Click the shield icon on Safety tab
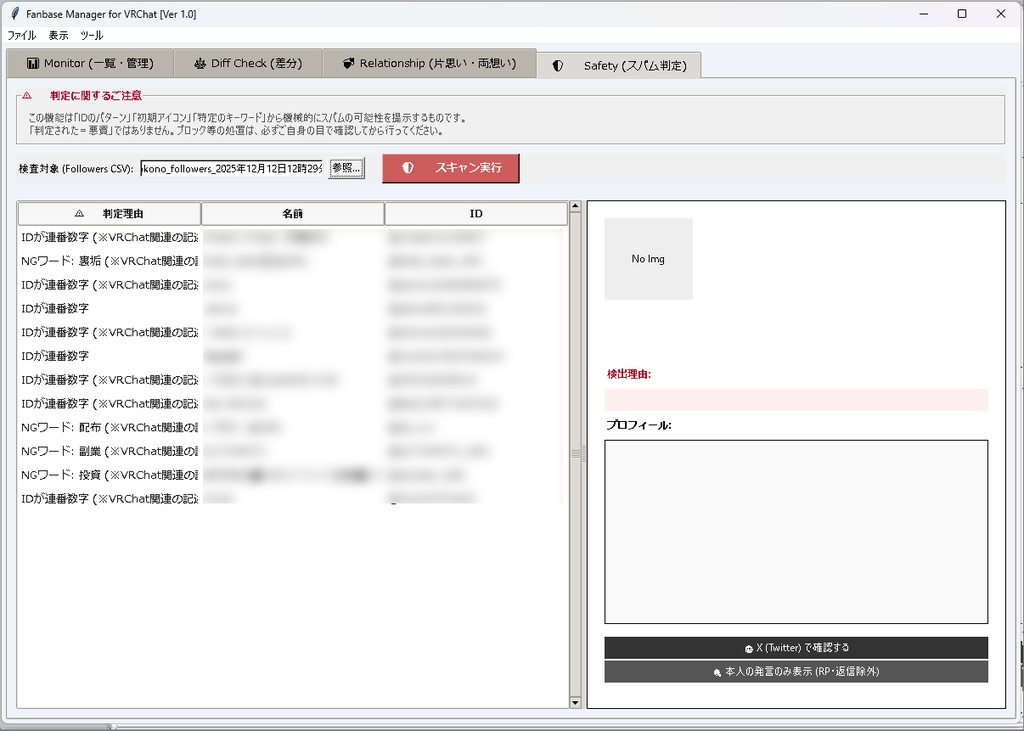The height and width of the screenshot is (731, 1024). 557,62
